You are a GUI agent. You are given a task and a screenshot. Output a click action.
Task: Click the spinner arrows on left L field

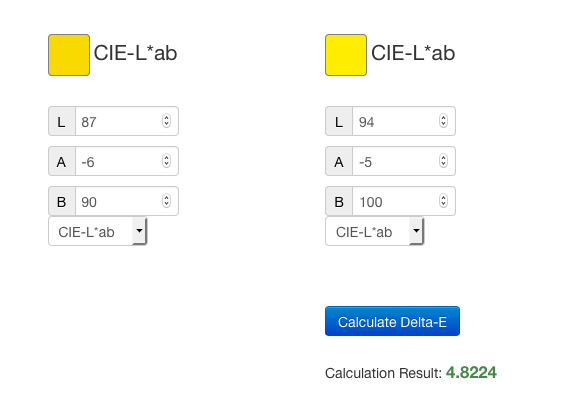[166, 121]
